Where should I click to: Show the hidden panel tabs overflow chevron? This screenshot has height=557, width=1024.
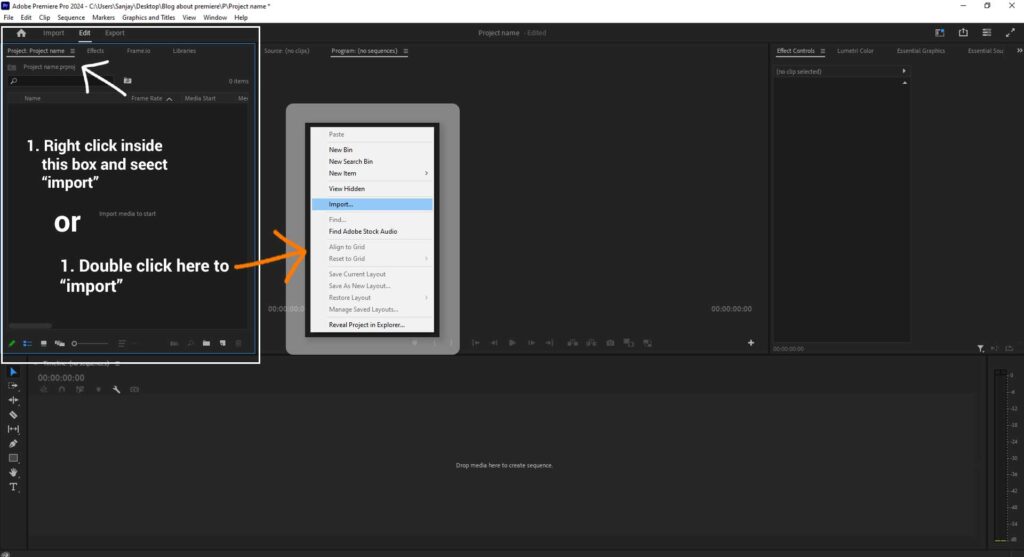1019,50
